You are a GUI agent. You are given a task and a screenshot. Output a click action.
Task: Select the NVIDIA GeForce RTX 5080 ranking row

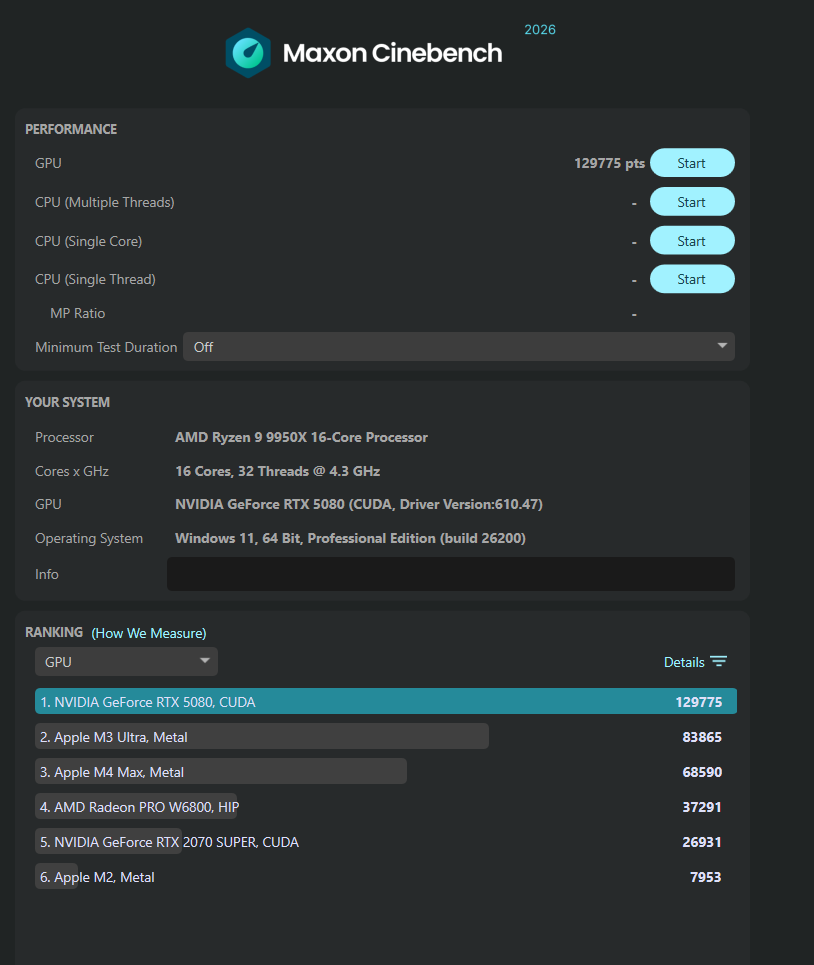(386, 702)
